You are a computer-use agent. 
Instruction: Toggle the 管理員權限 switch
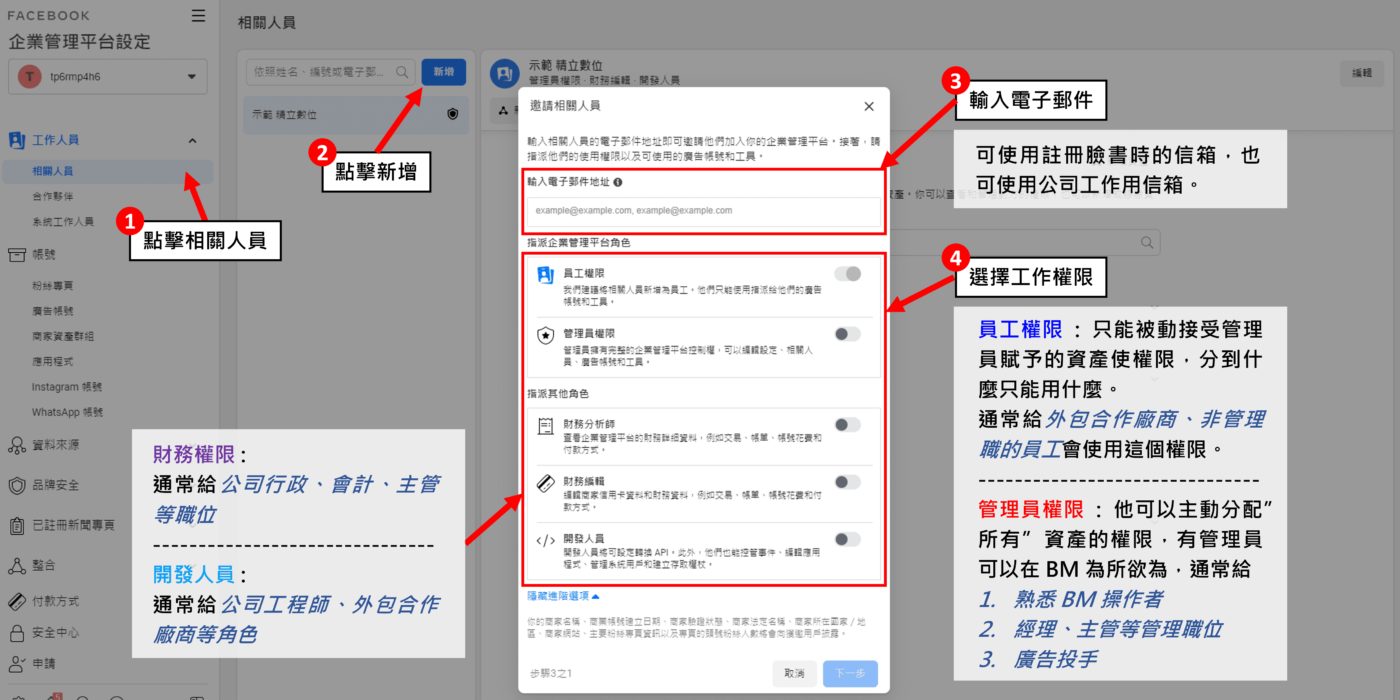point(847,334)
